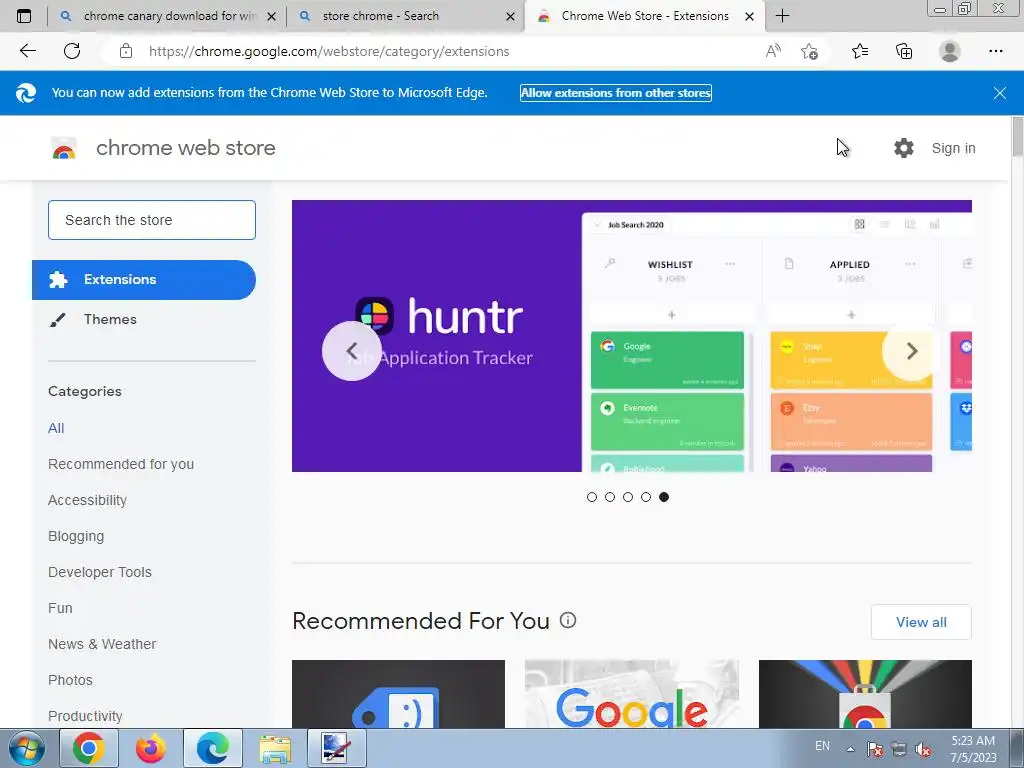Open the Collections icon
The height and width of the screenshot is (768, 1024).
(x=904, y=51)
